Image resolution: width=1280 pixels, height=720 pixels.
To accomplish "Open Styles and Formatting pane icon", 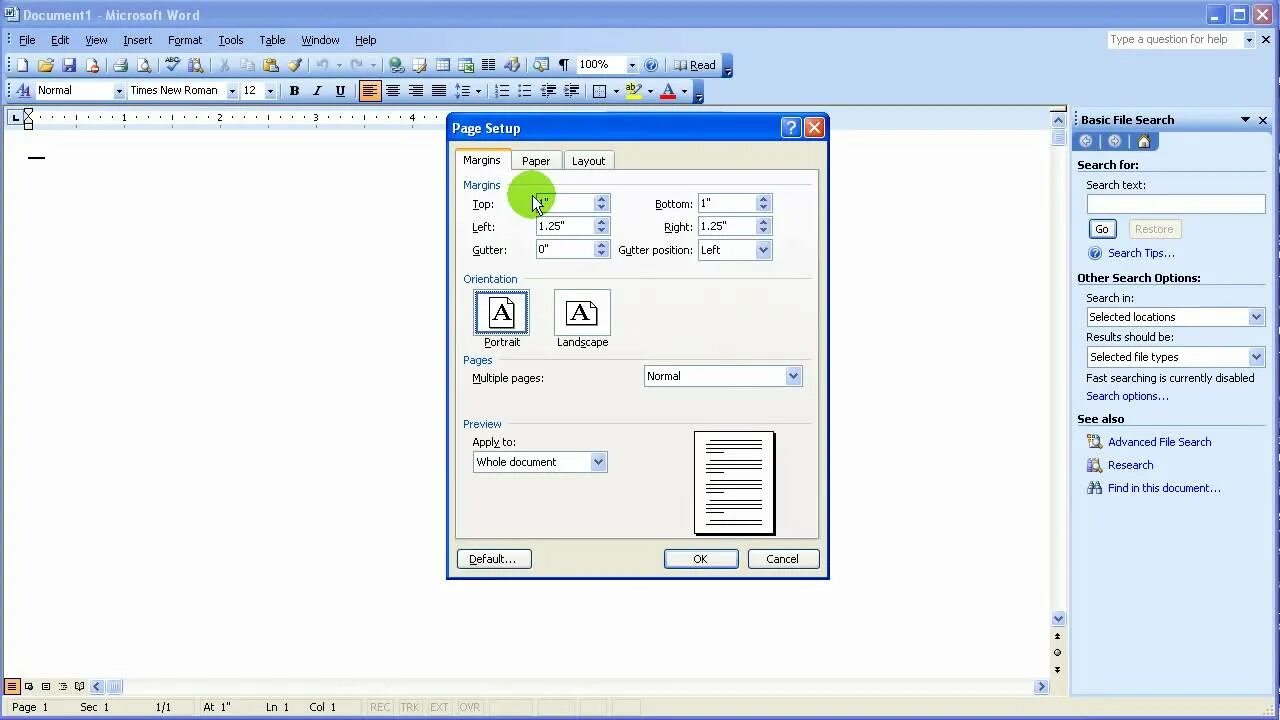I will tap(23, 91).
